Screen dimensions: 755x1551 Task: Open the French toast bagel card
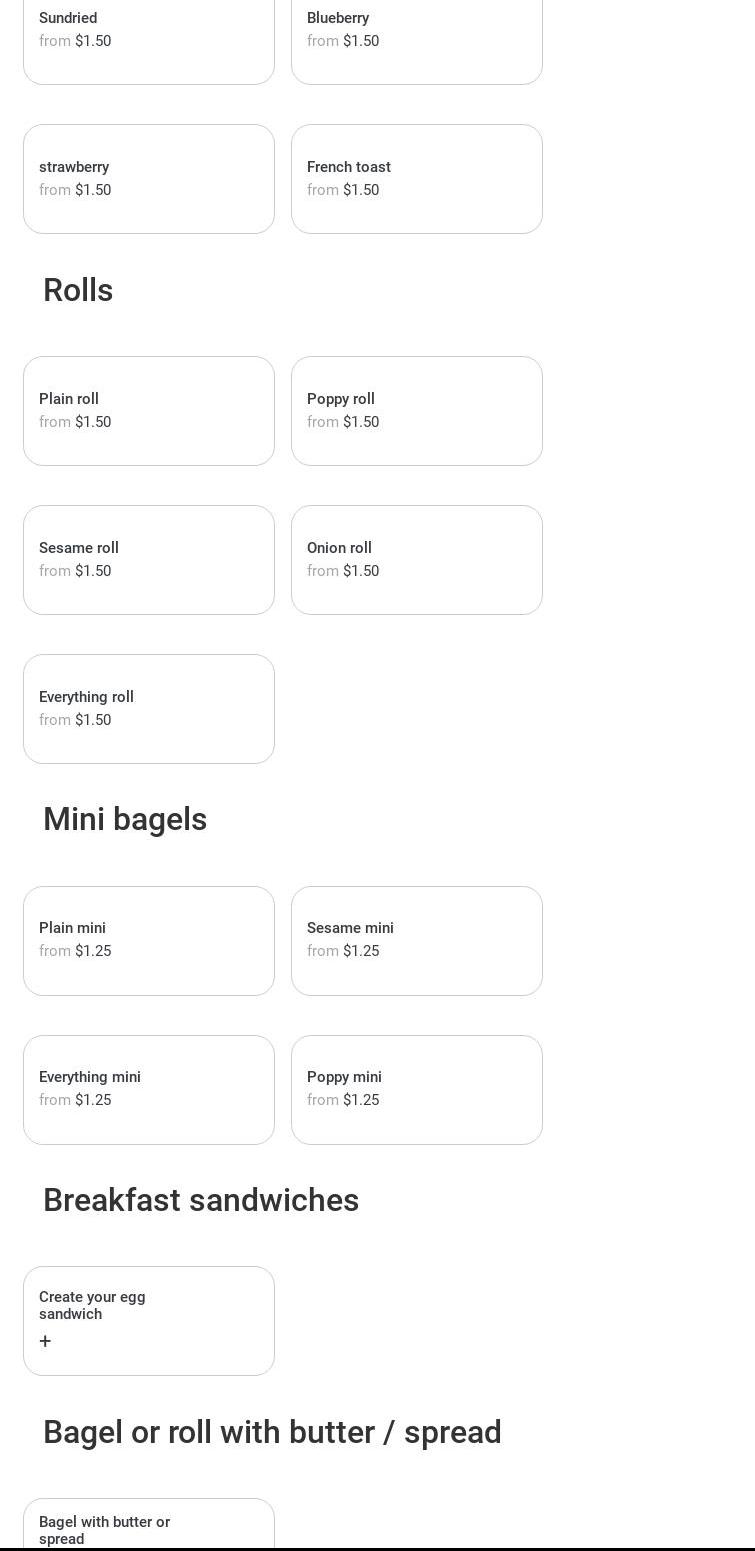point(416,179)
